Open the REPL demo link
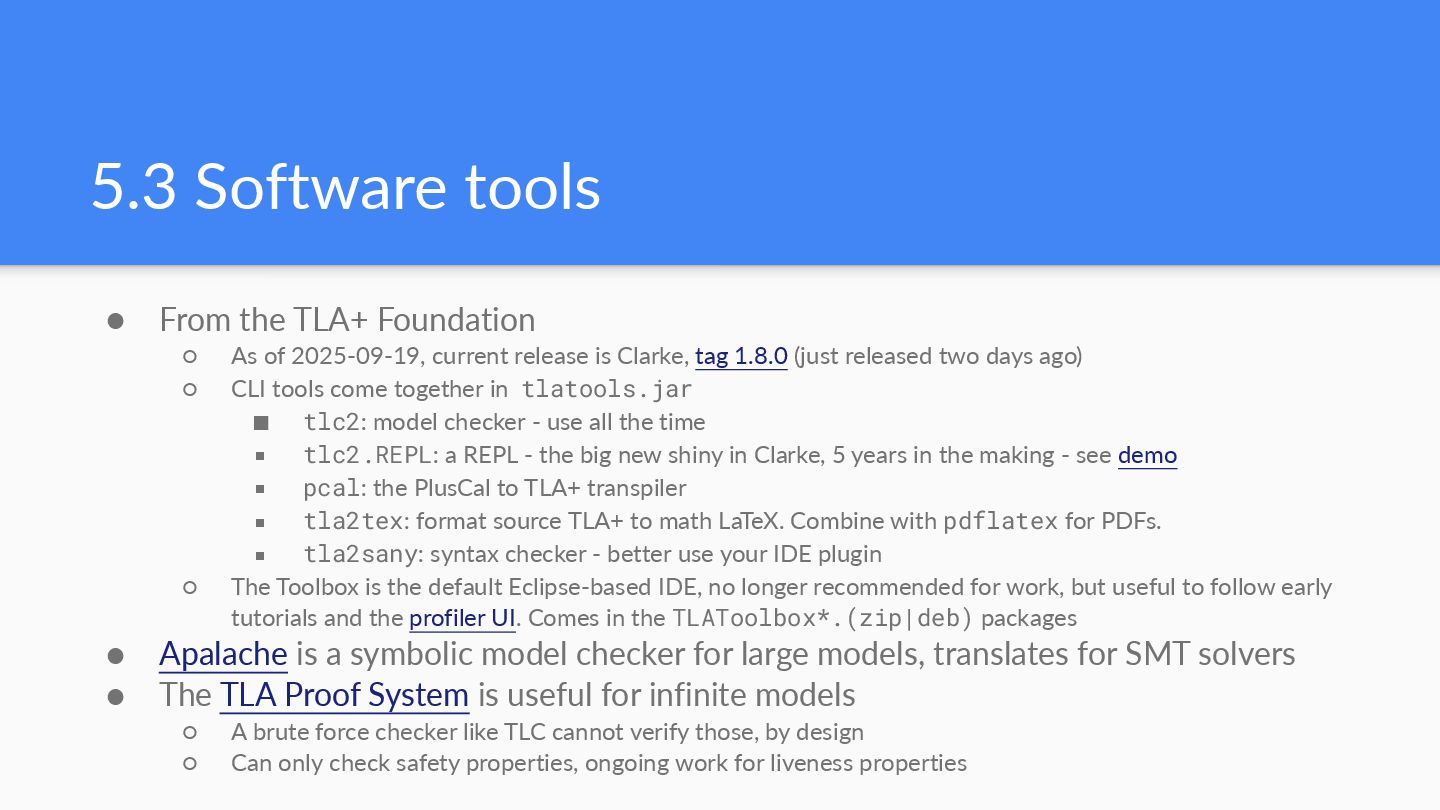 [x=1147, y=455]
